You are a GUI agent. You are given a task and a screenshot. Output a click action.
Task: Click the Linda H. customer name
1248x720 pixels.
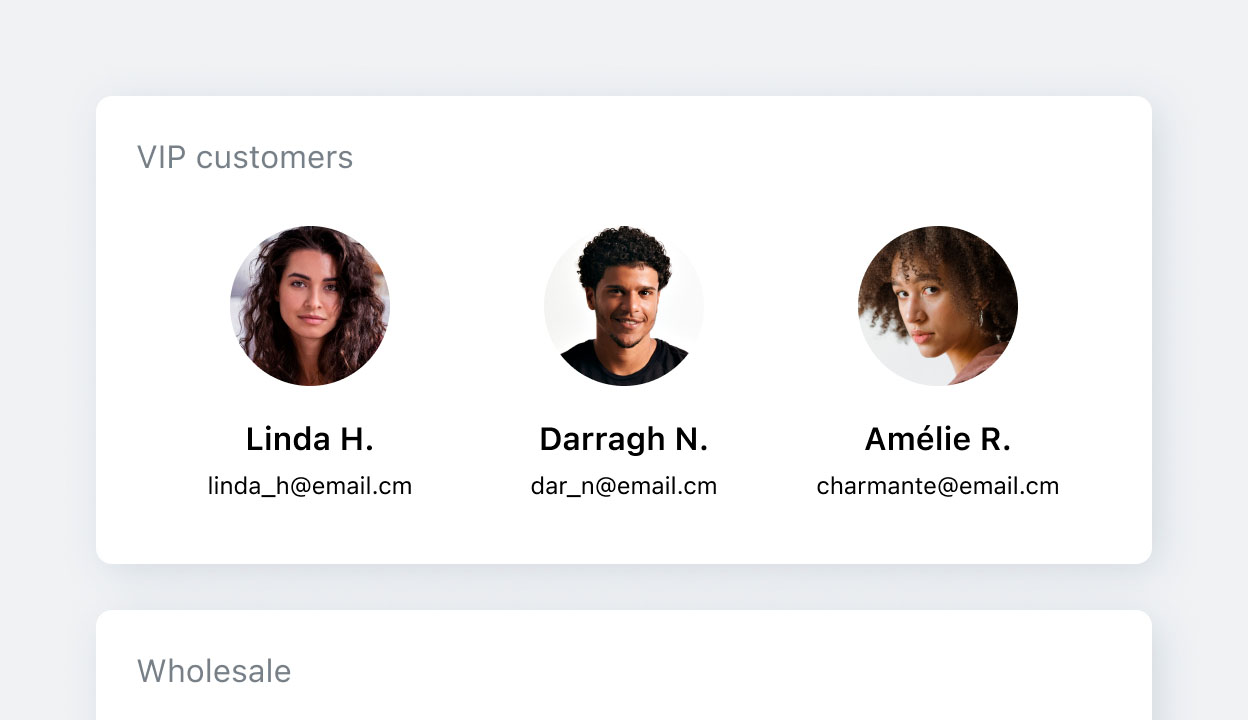(x=310, y=439)
